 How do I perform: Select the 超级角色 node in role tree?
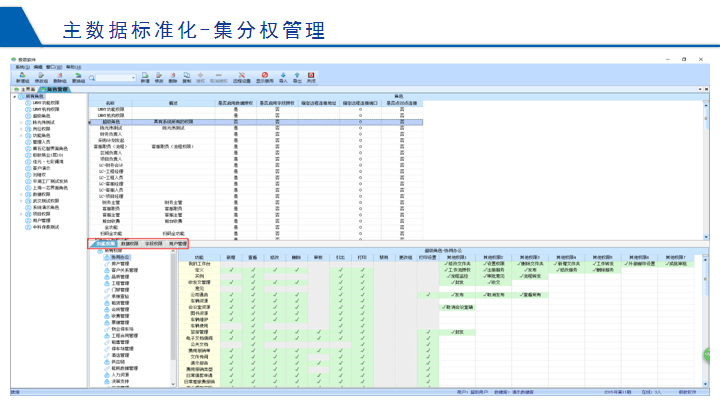click(x=42, y=116)
